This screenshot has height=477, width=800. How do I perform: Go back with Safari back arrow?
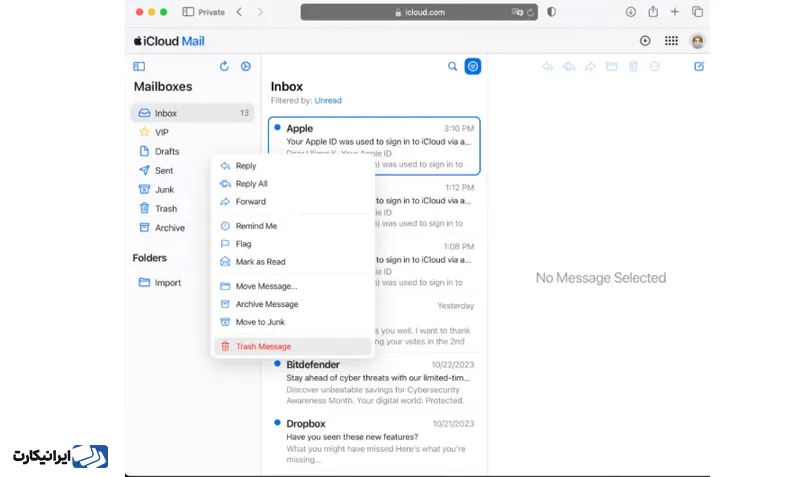tap(239, 12)
